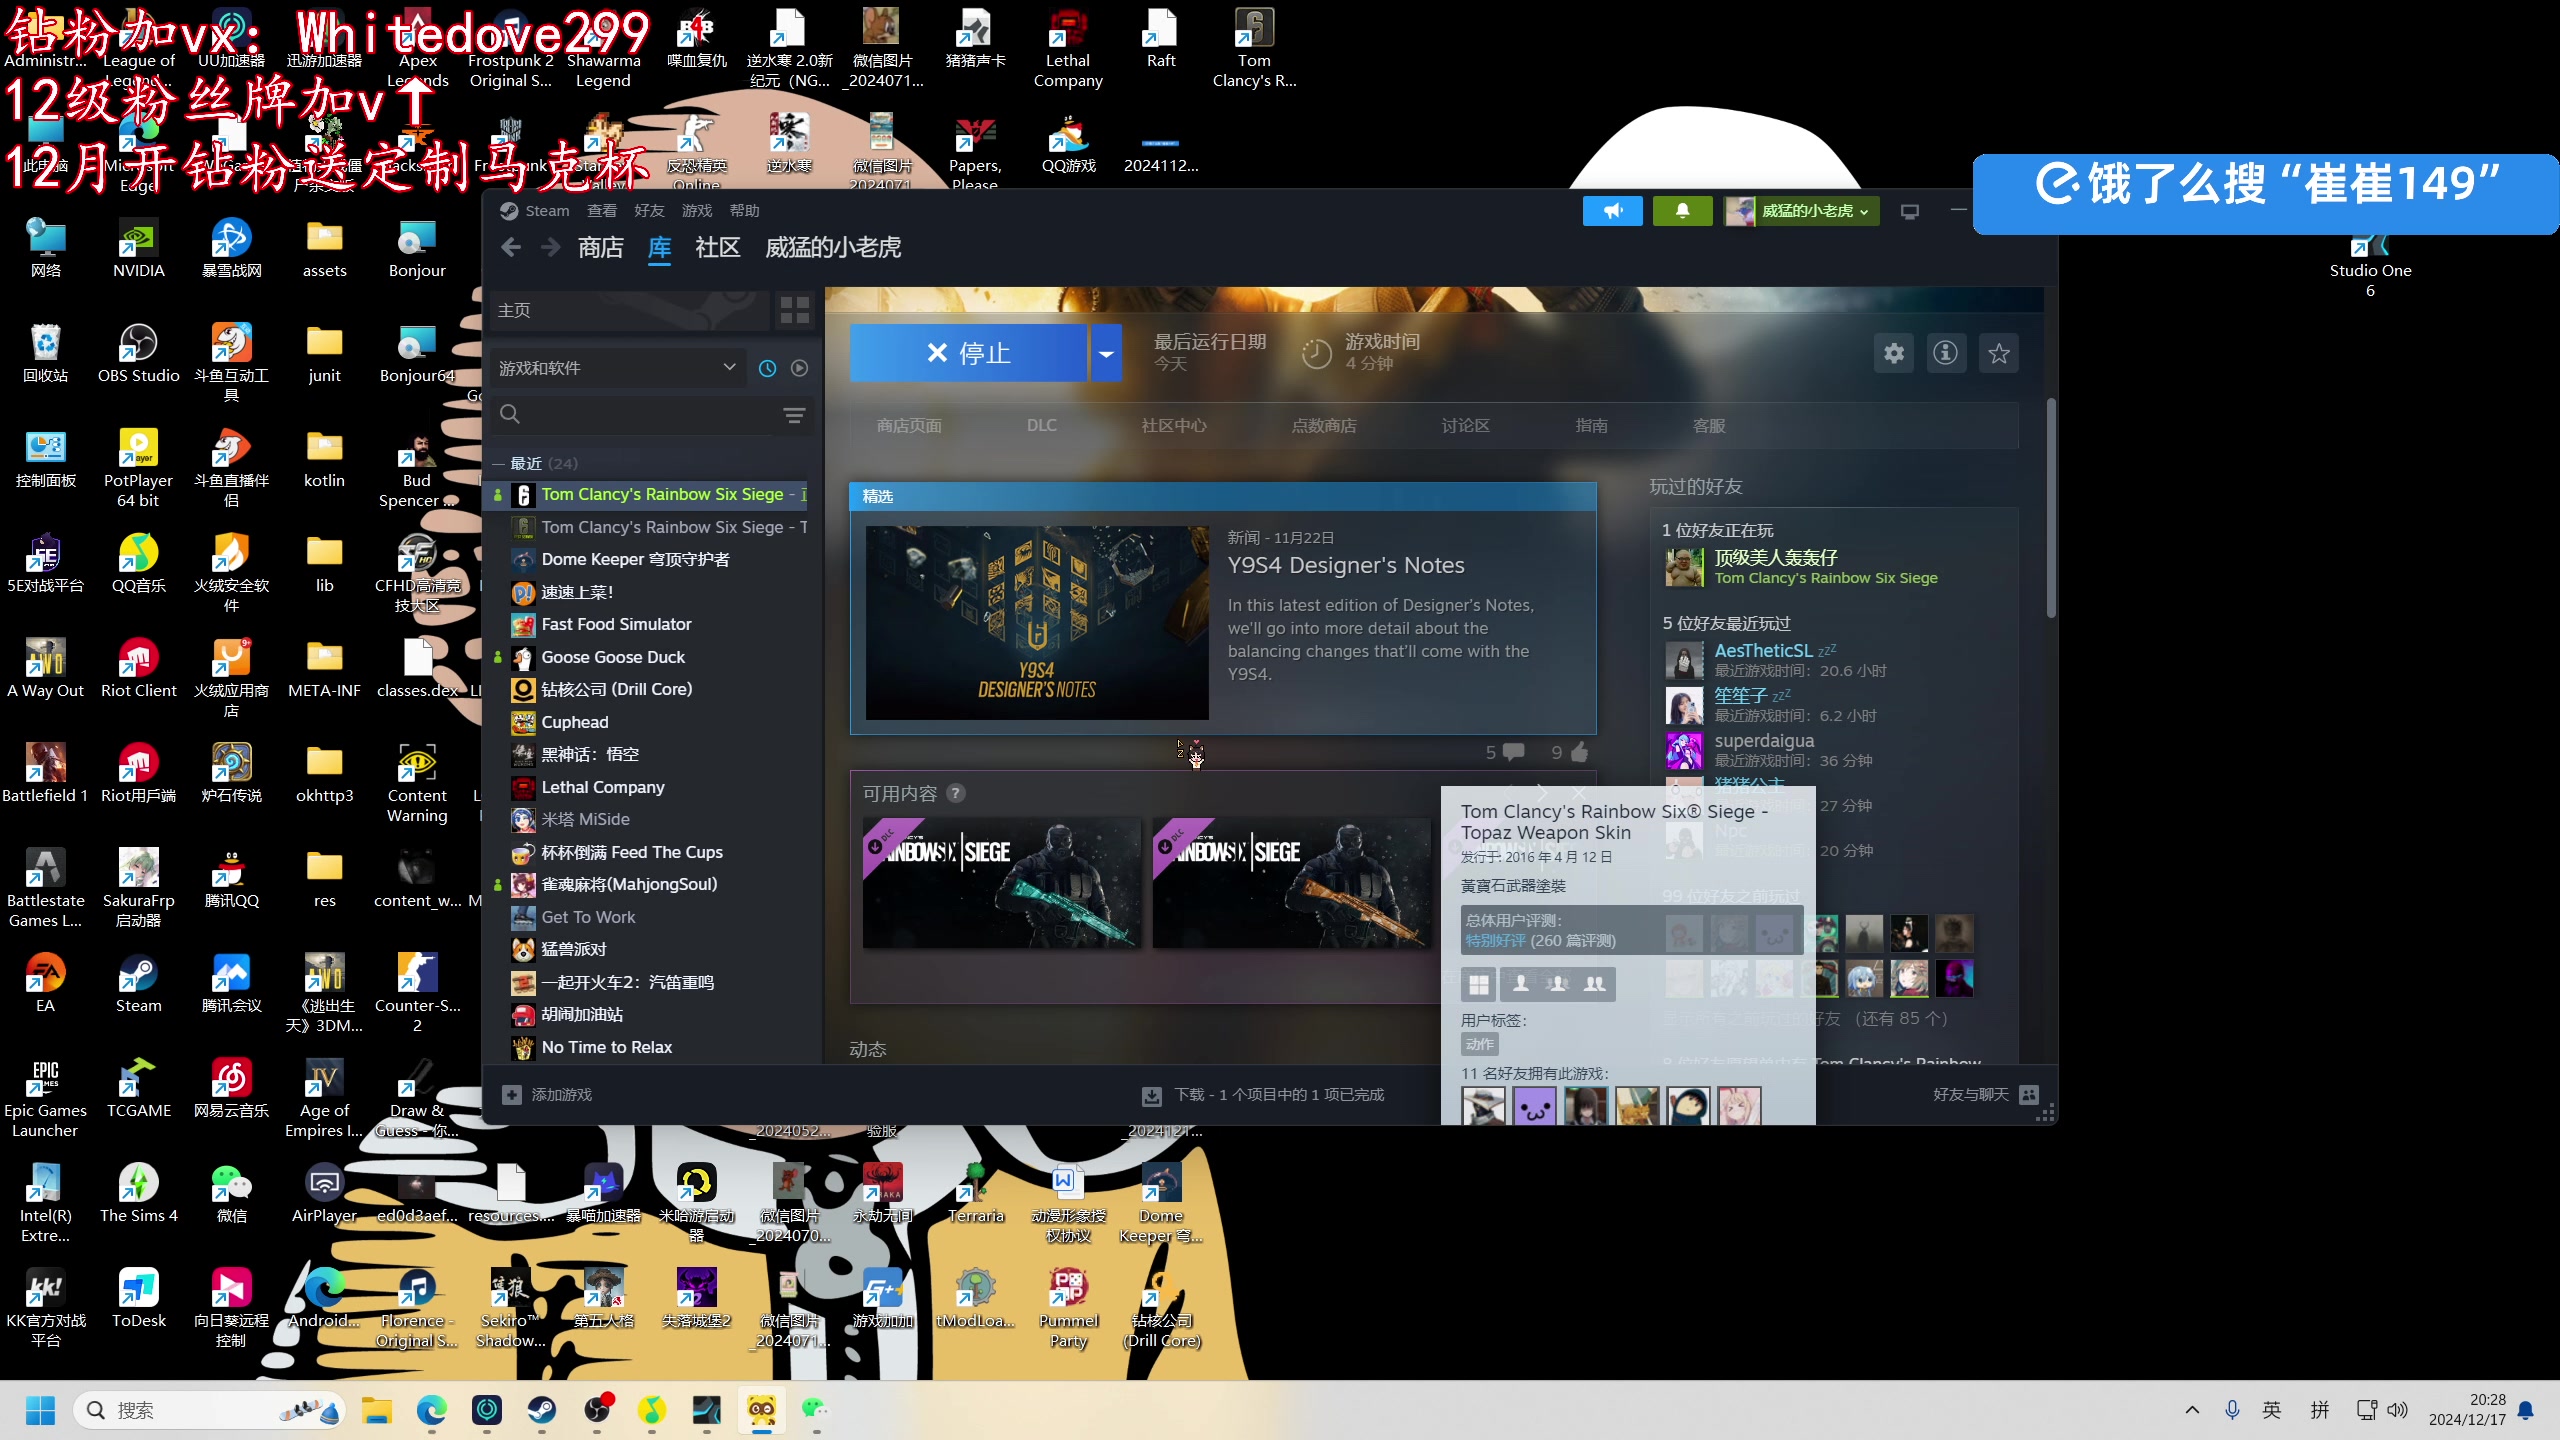Click Add a Game plus icon
This screenshot has height=1440, width=2560.
(x=512, y=1095)
